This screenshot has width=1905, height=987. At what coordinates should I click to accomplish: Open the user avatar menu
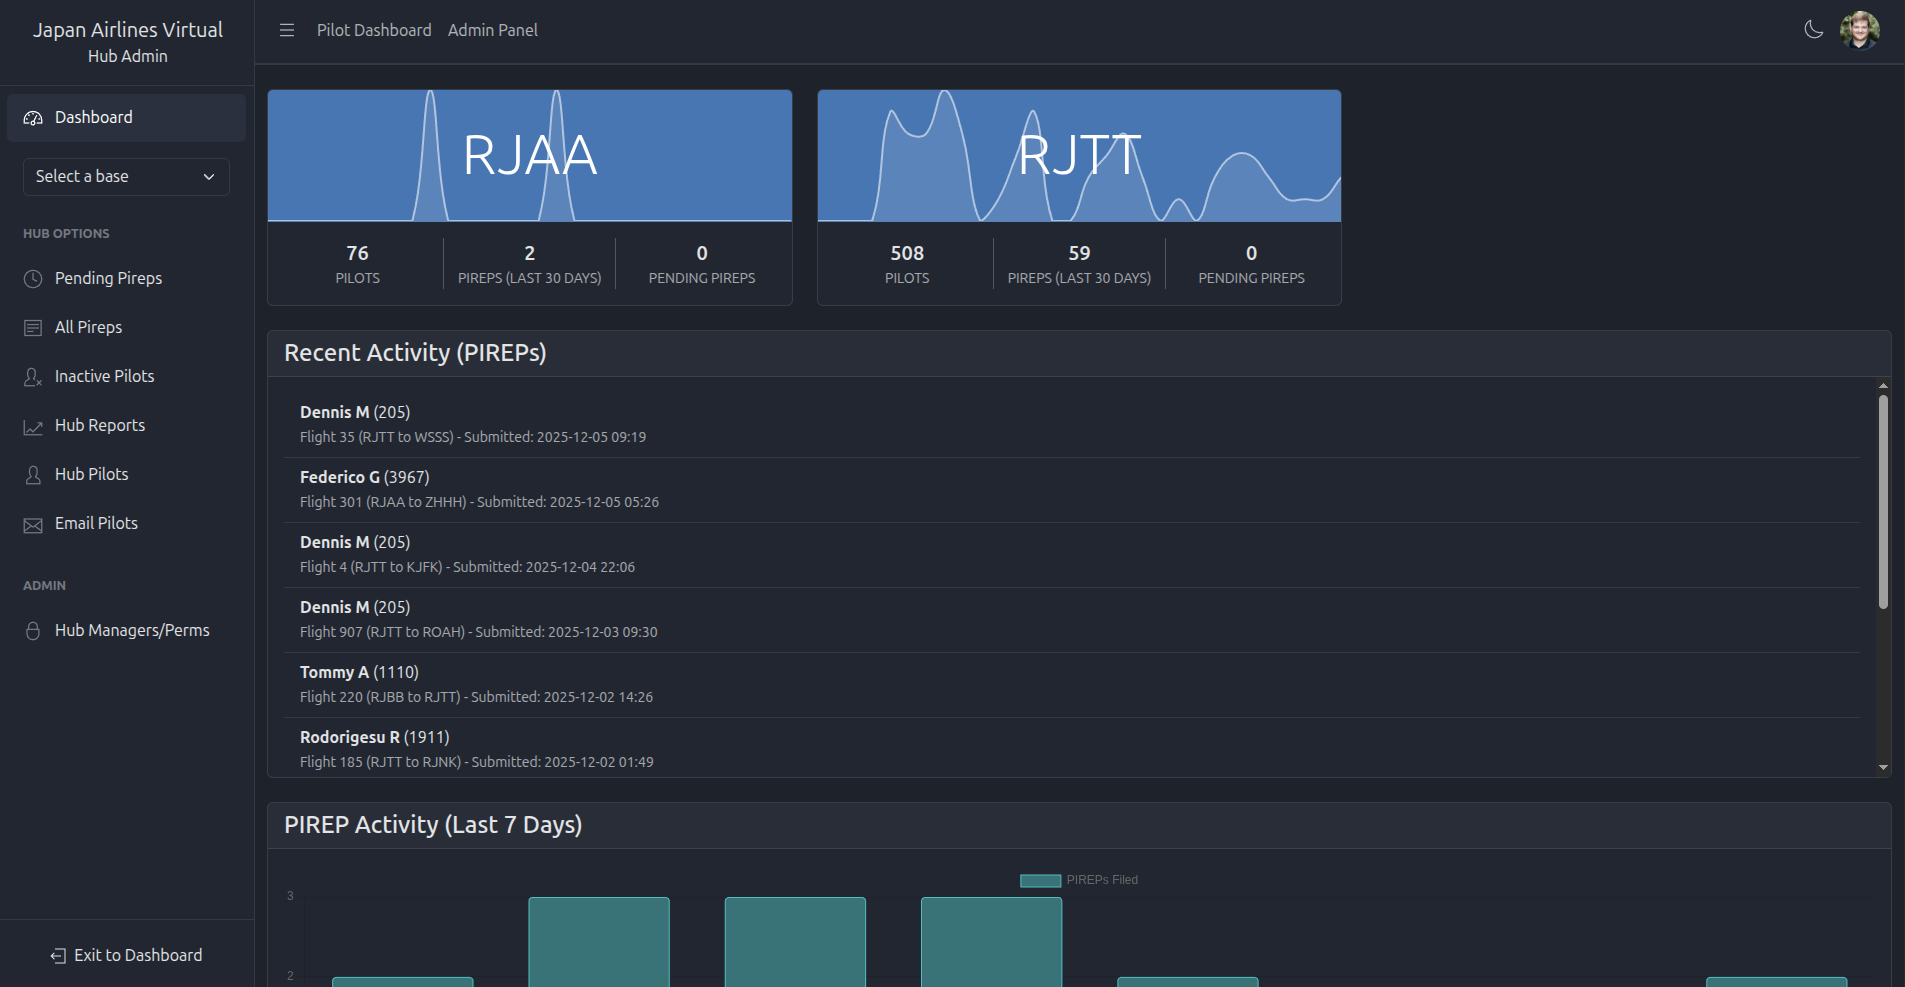pos(1859,30)
